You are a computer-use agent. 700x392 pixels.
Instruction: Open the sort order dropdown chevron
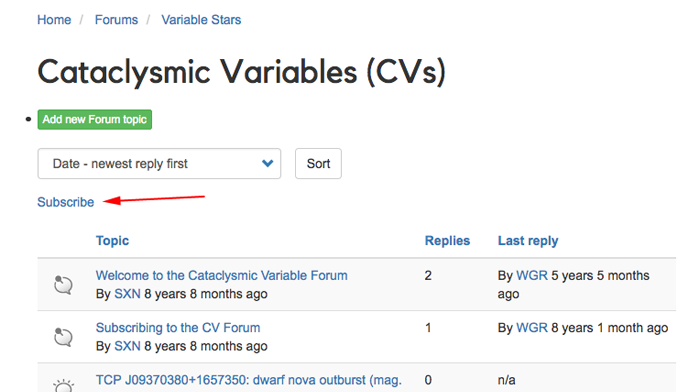pyautogui.click(x=267, y=163)
